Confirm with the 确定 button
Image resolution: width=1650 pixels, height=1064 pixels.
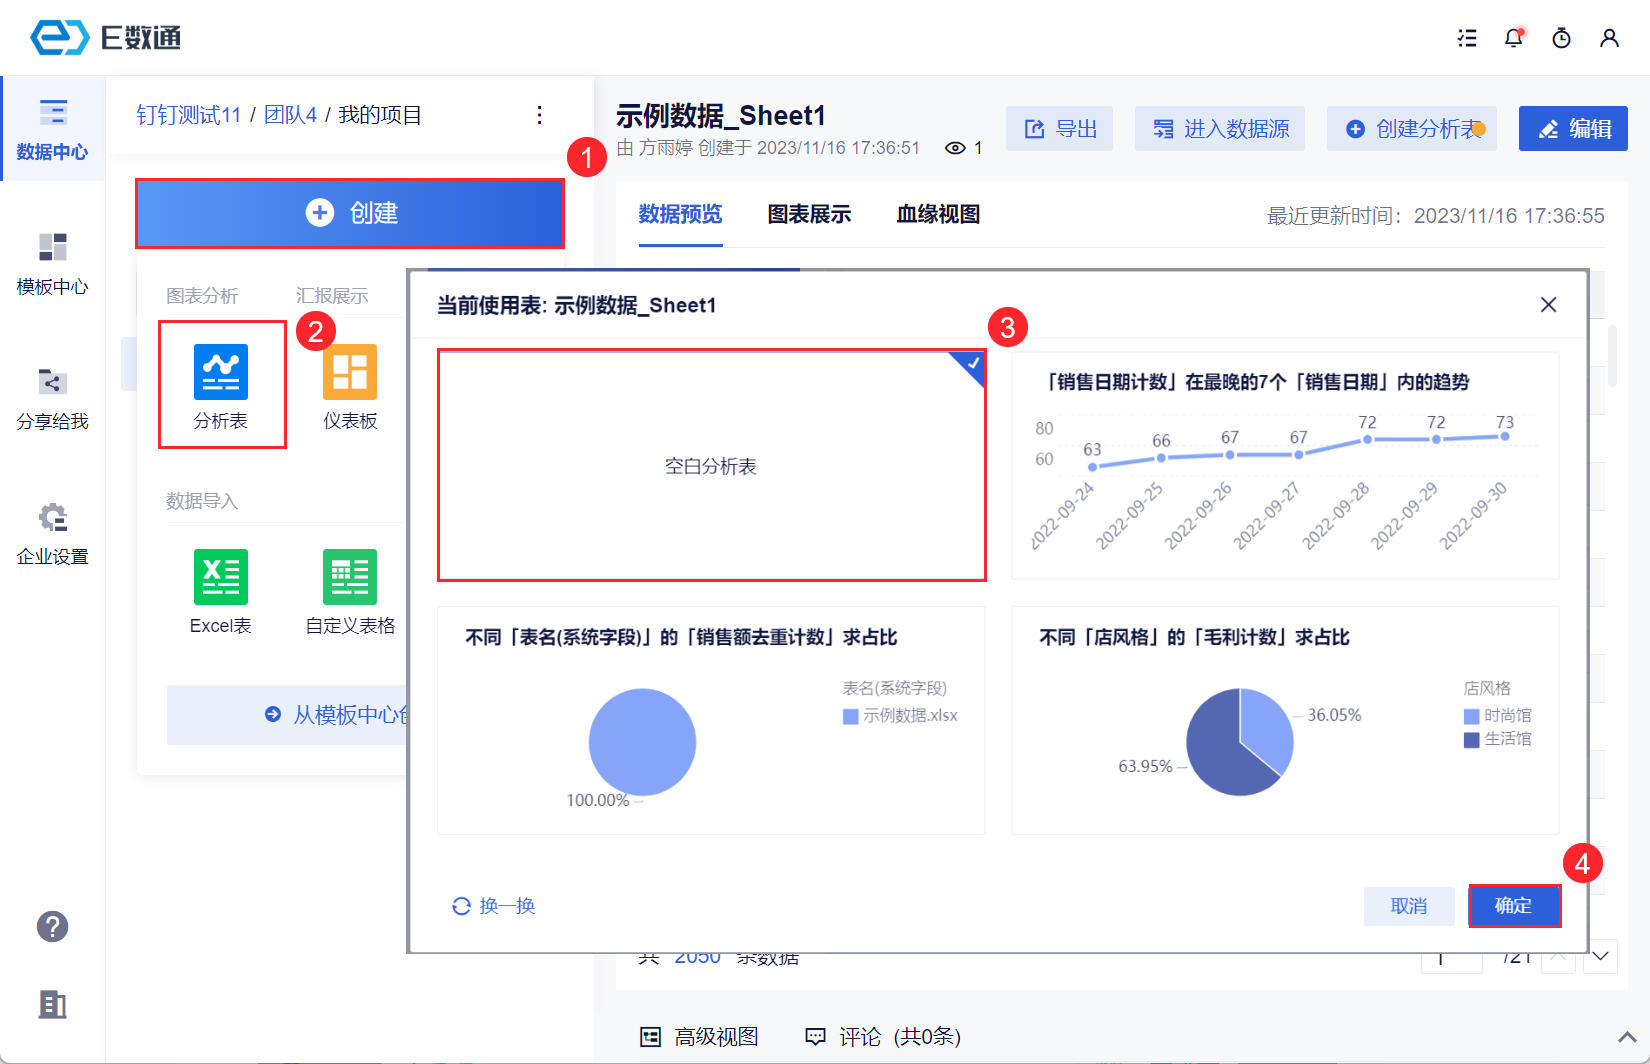tap(1514, 906)
